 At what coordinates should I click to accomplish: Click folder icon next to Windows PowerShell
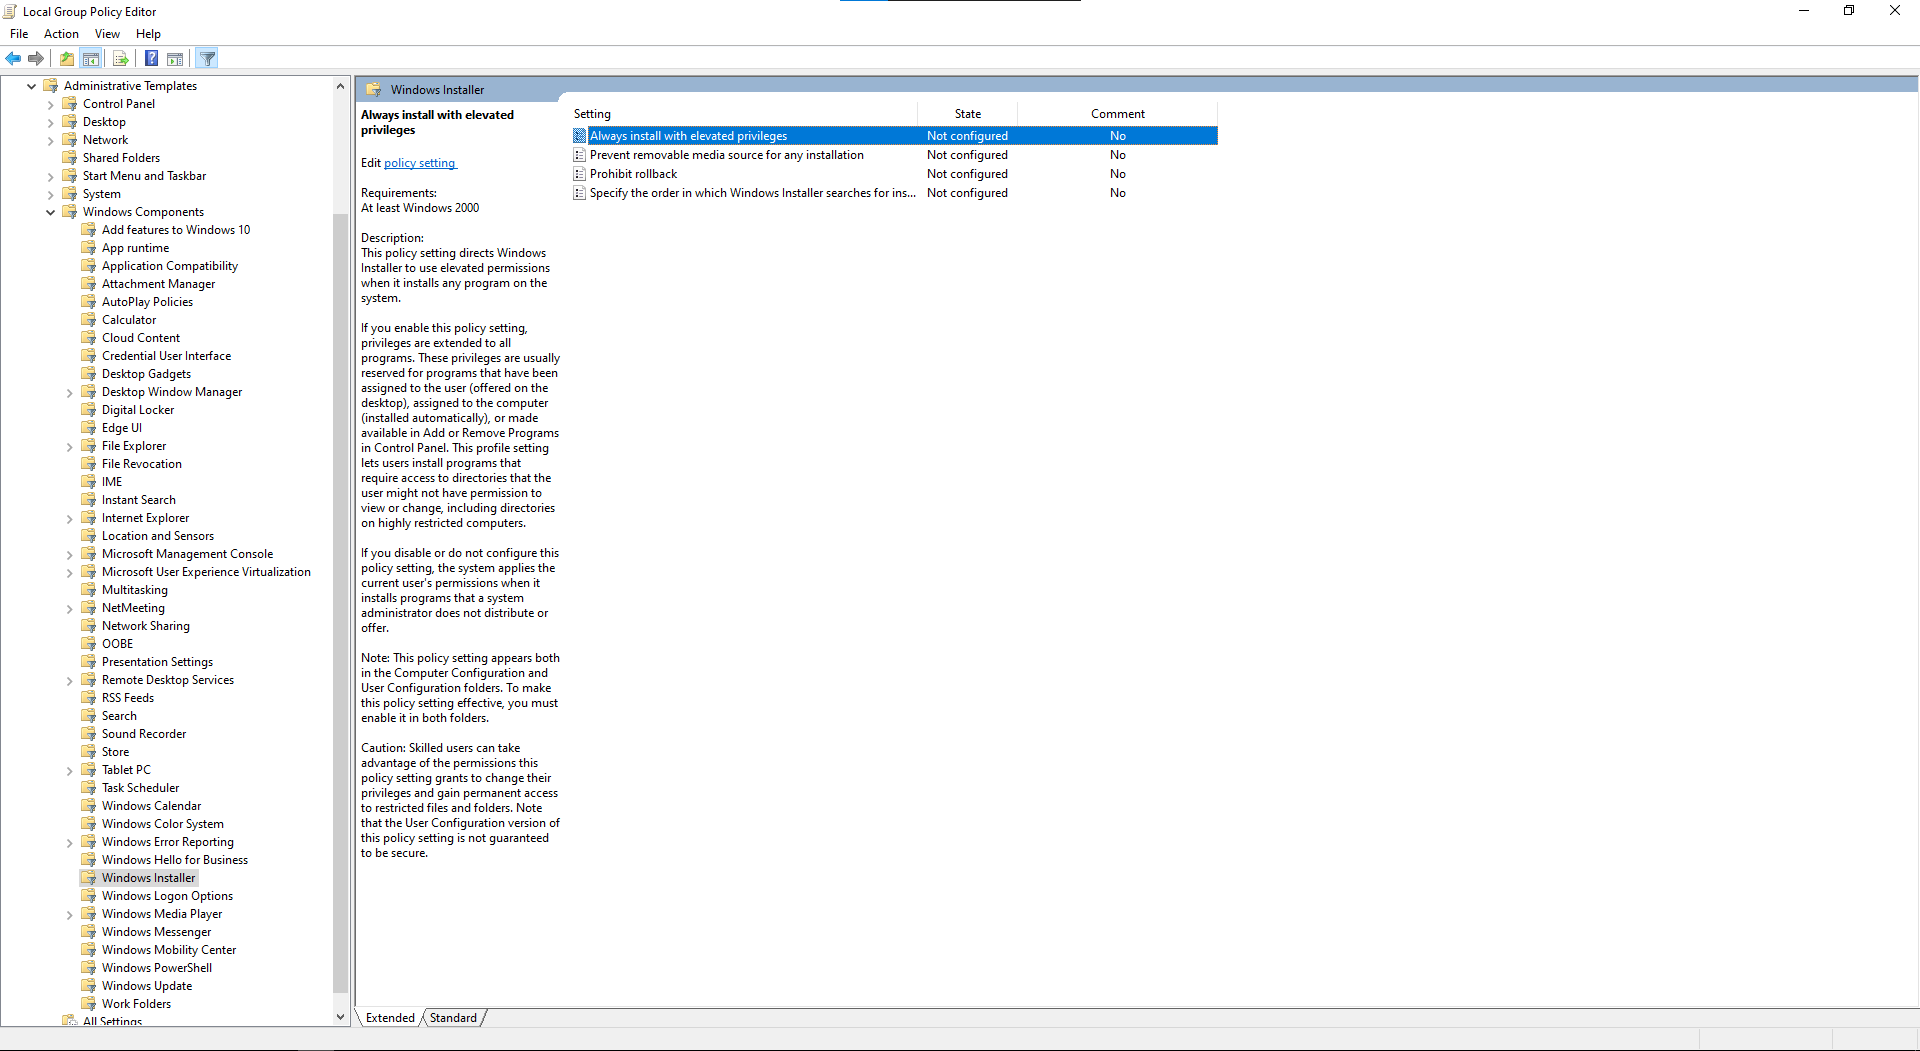(x=89, y=968)
